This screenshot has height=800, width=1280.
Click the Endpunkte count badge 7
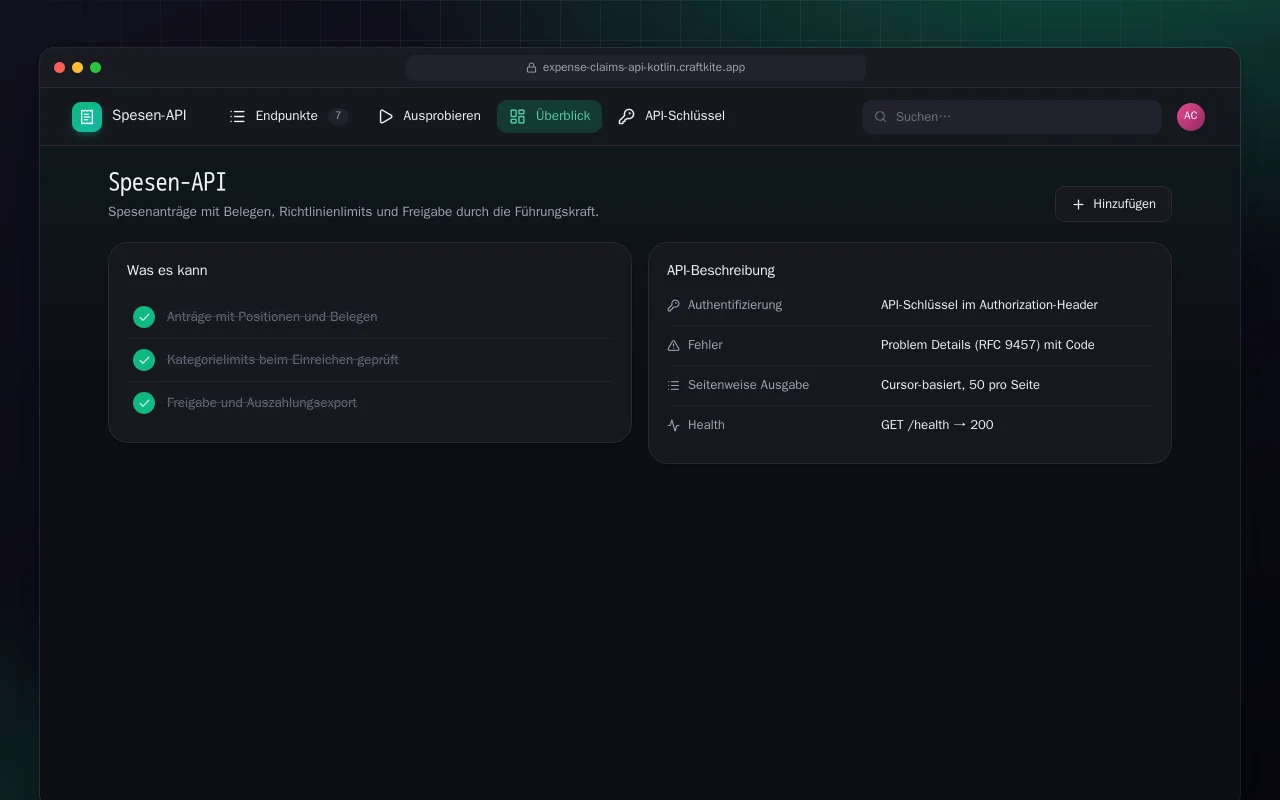[x=338, y=116]
